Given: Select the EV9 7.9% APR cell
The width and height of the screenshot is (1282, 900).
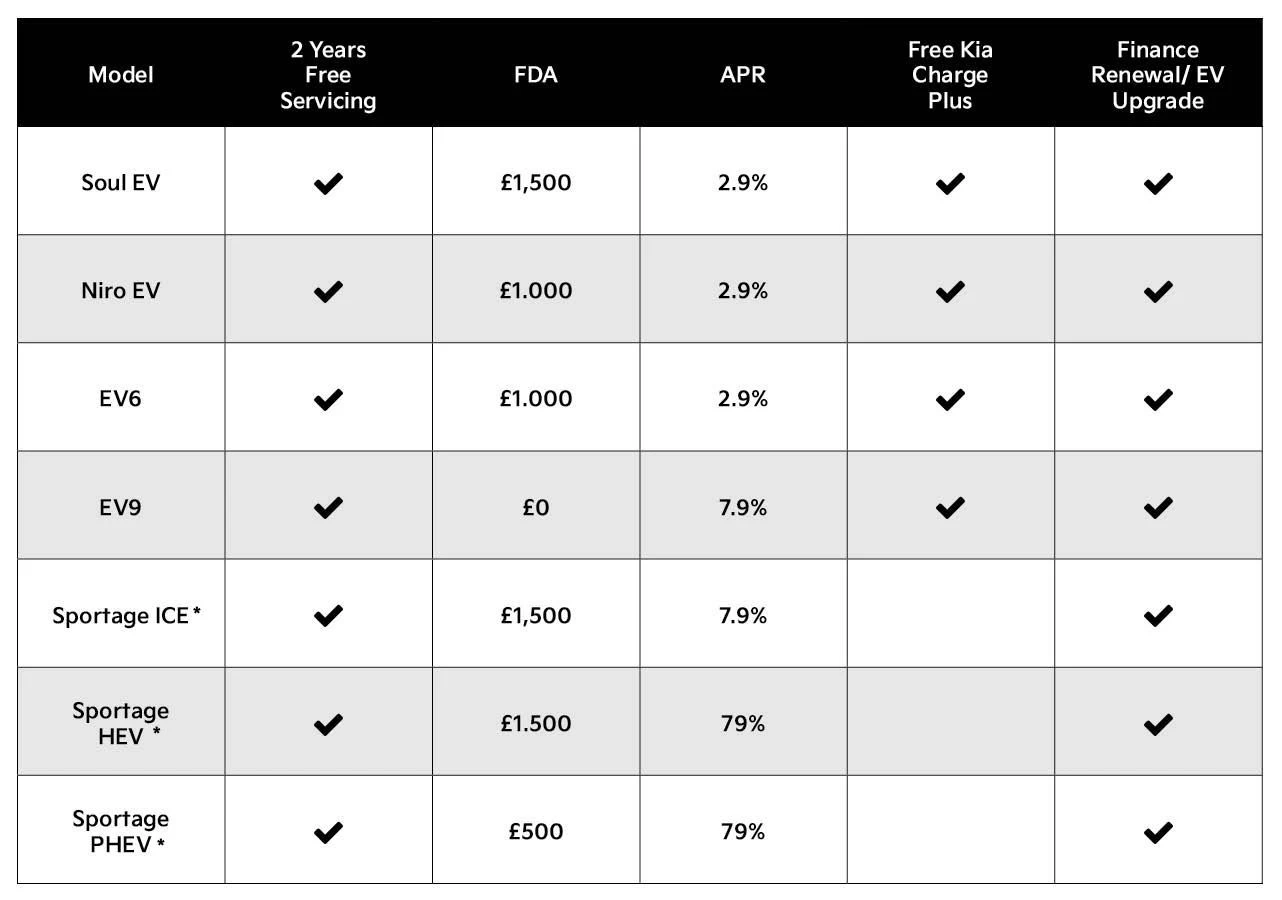Looking at the screenshot, I should [x=743, y=507].
